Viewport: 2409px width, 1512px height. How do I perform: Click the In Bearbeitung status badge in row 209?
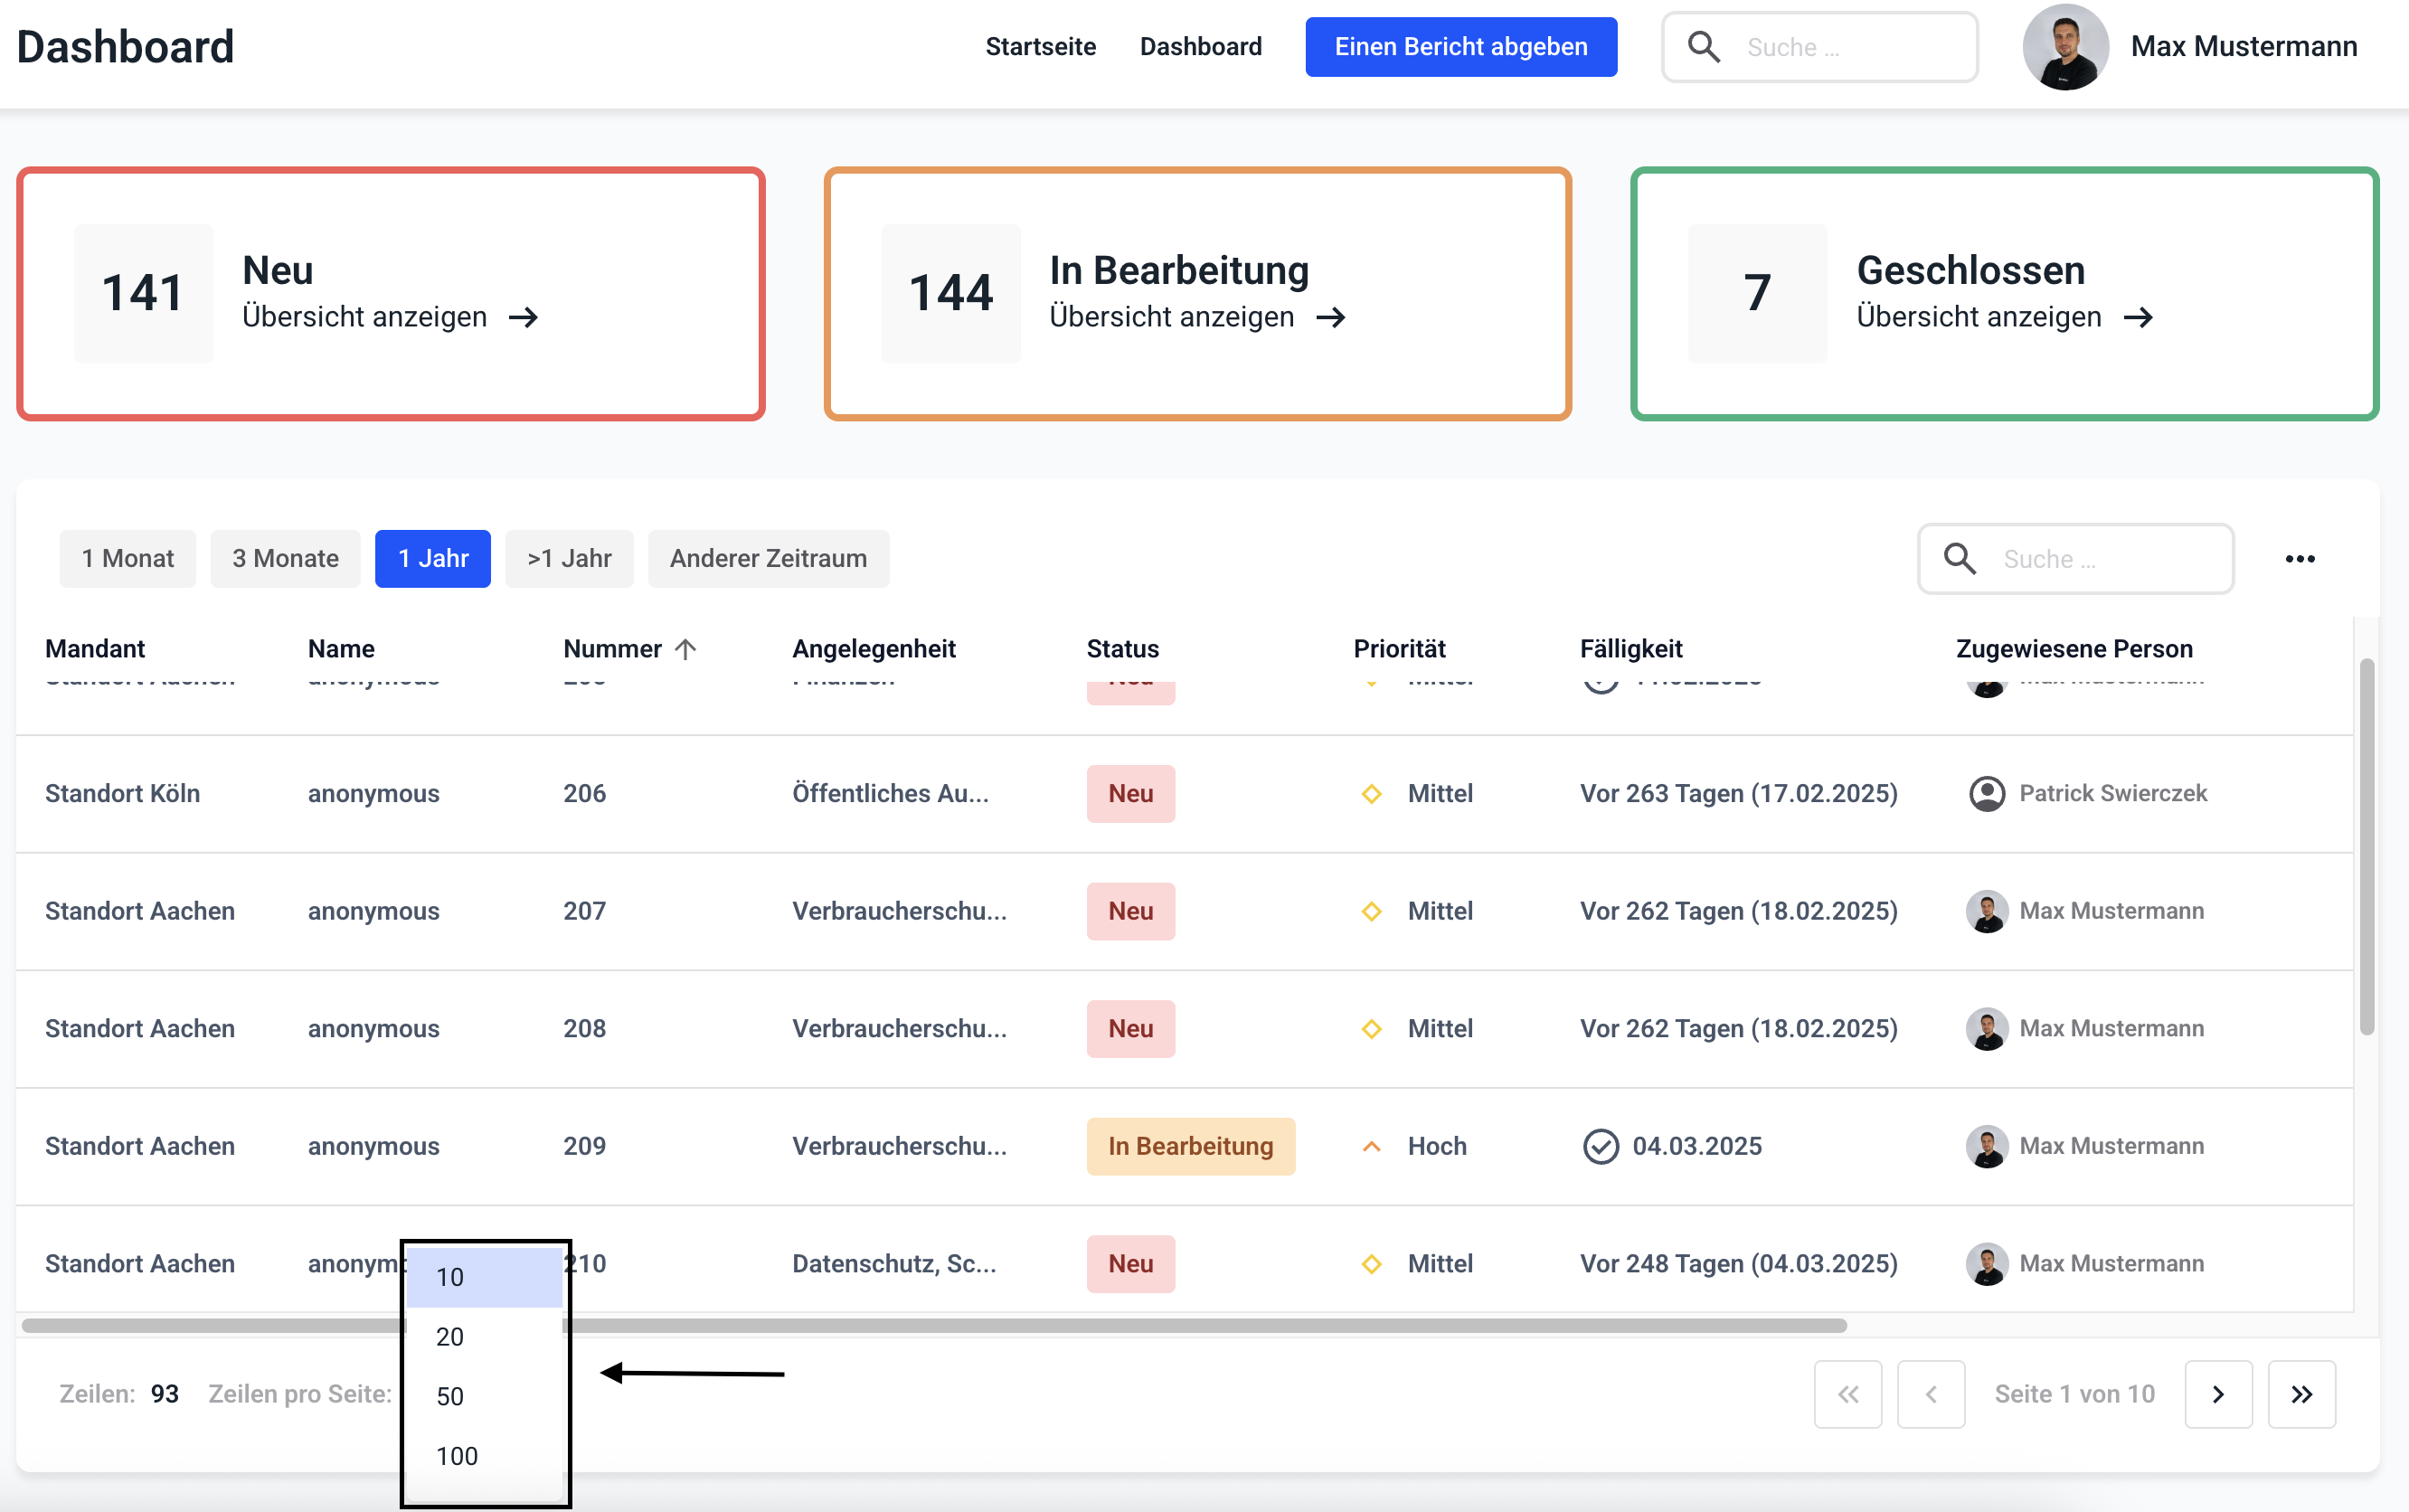point(1190,1146)
